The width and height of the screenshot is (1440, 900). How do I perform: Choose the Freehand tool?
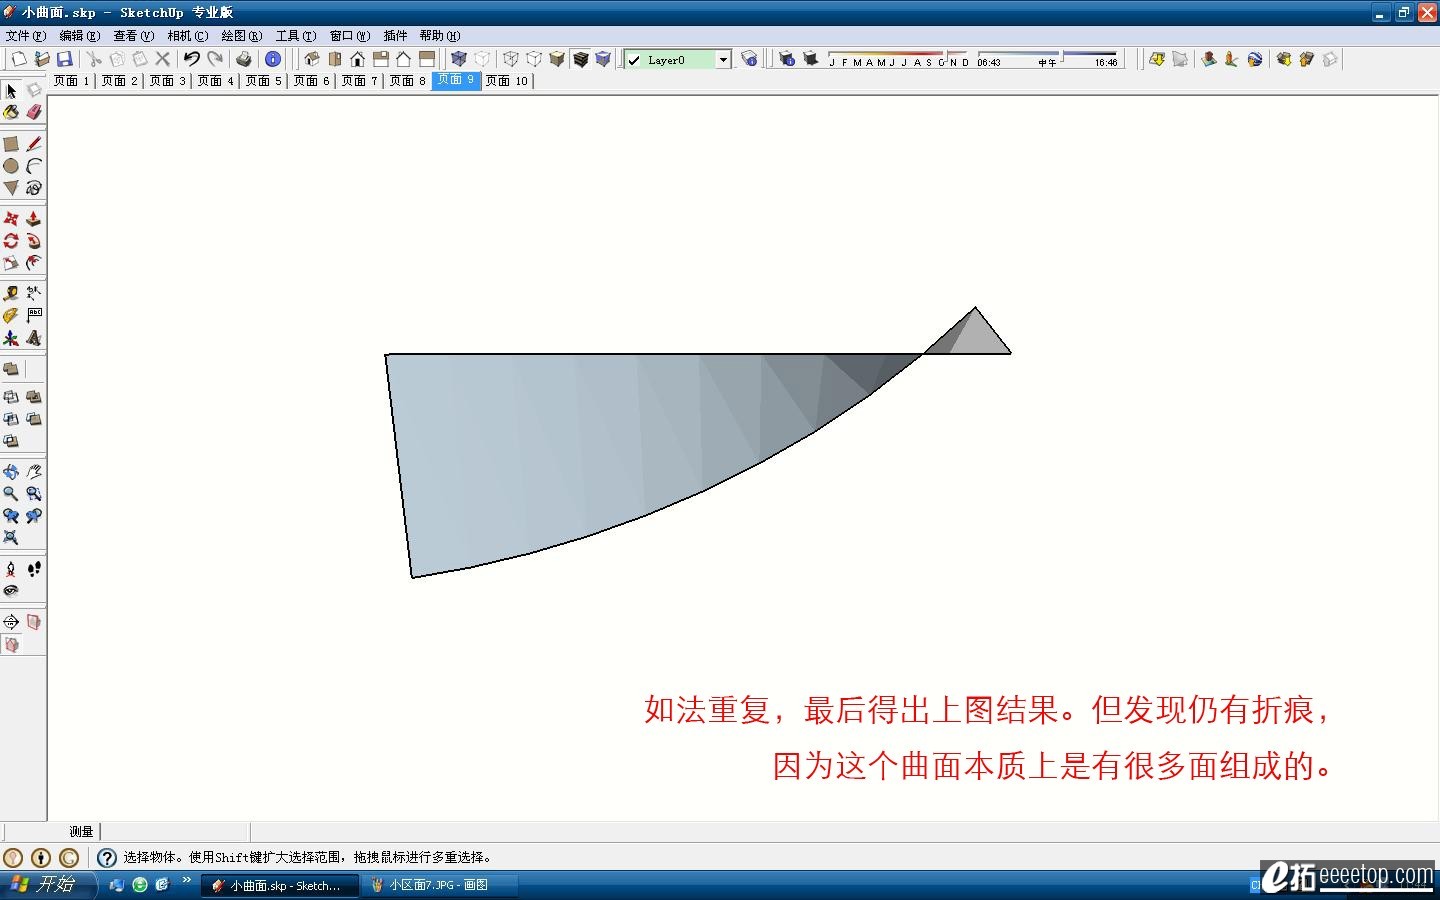[33, 188]
